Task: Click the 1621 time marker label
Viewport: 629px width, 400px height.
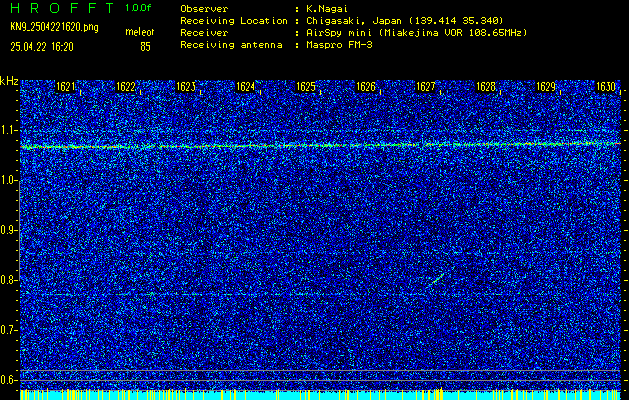Action: pyautogui.click(x=65, y=87)
